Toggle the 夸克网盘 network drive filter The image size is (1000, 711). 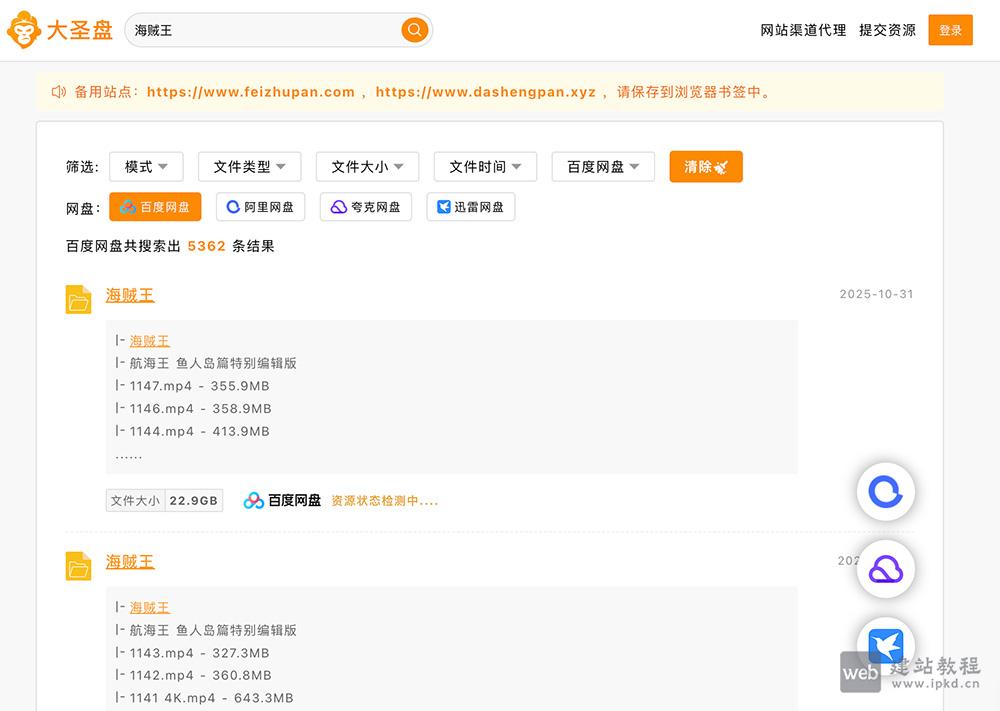click(366, 207)
